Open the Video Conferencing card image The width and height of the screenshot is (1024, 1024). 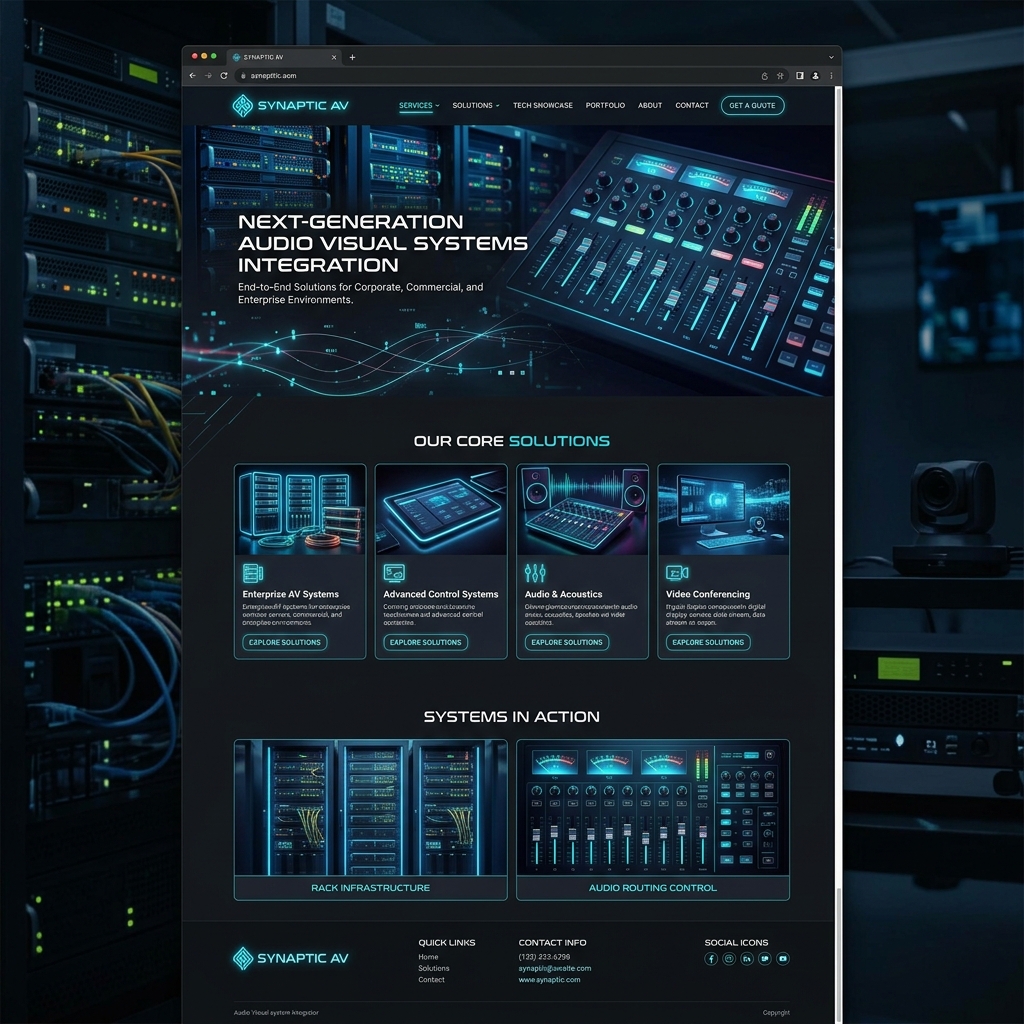(x=724, y=509)
